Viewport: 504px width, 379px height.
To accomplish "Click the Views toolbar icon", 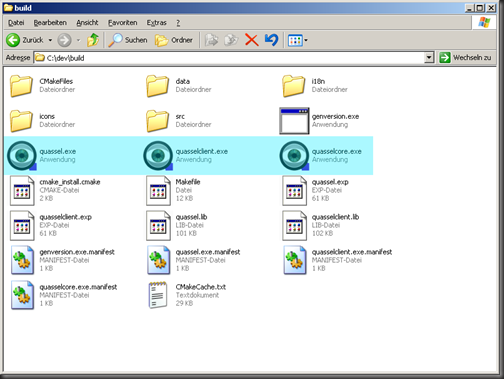I will click(295, 40).
